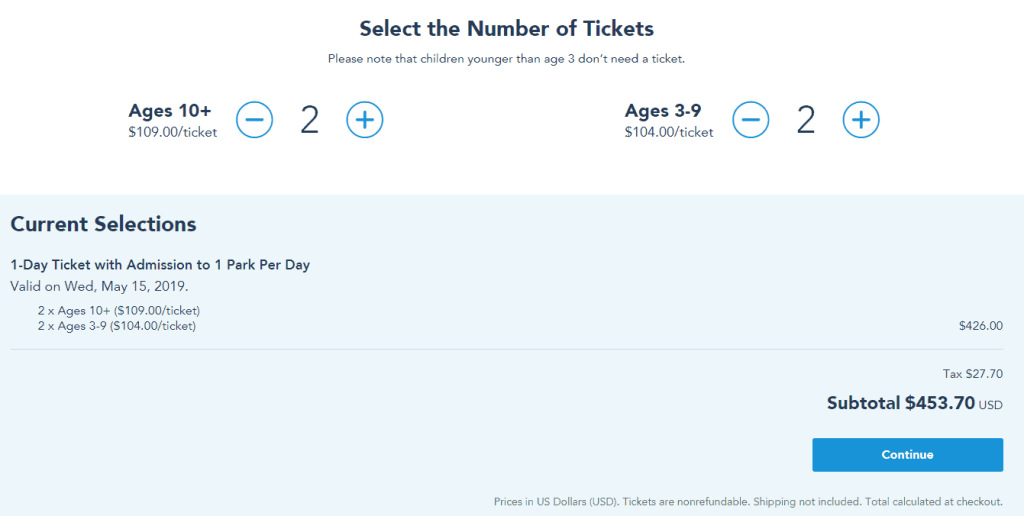Screen dimensions: 1024x516
Task: Click the $109.00/ticket price text
Action: [173, 132]
